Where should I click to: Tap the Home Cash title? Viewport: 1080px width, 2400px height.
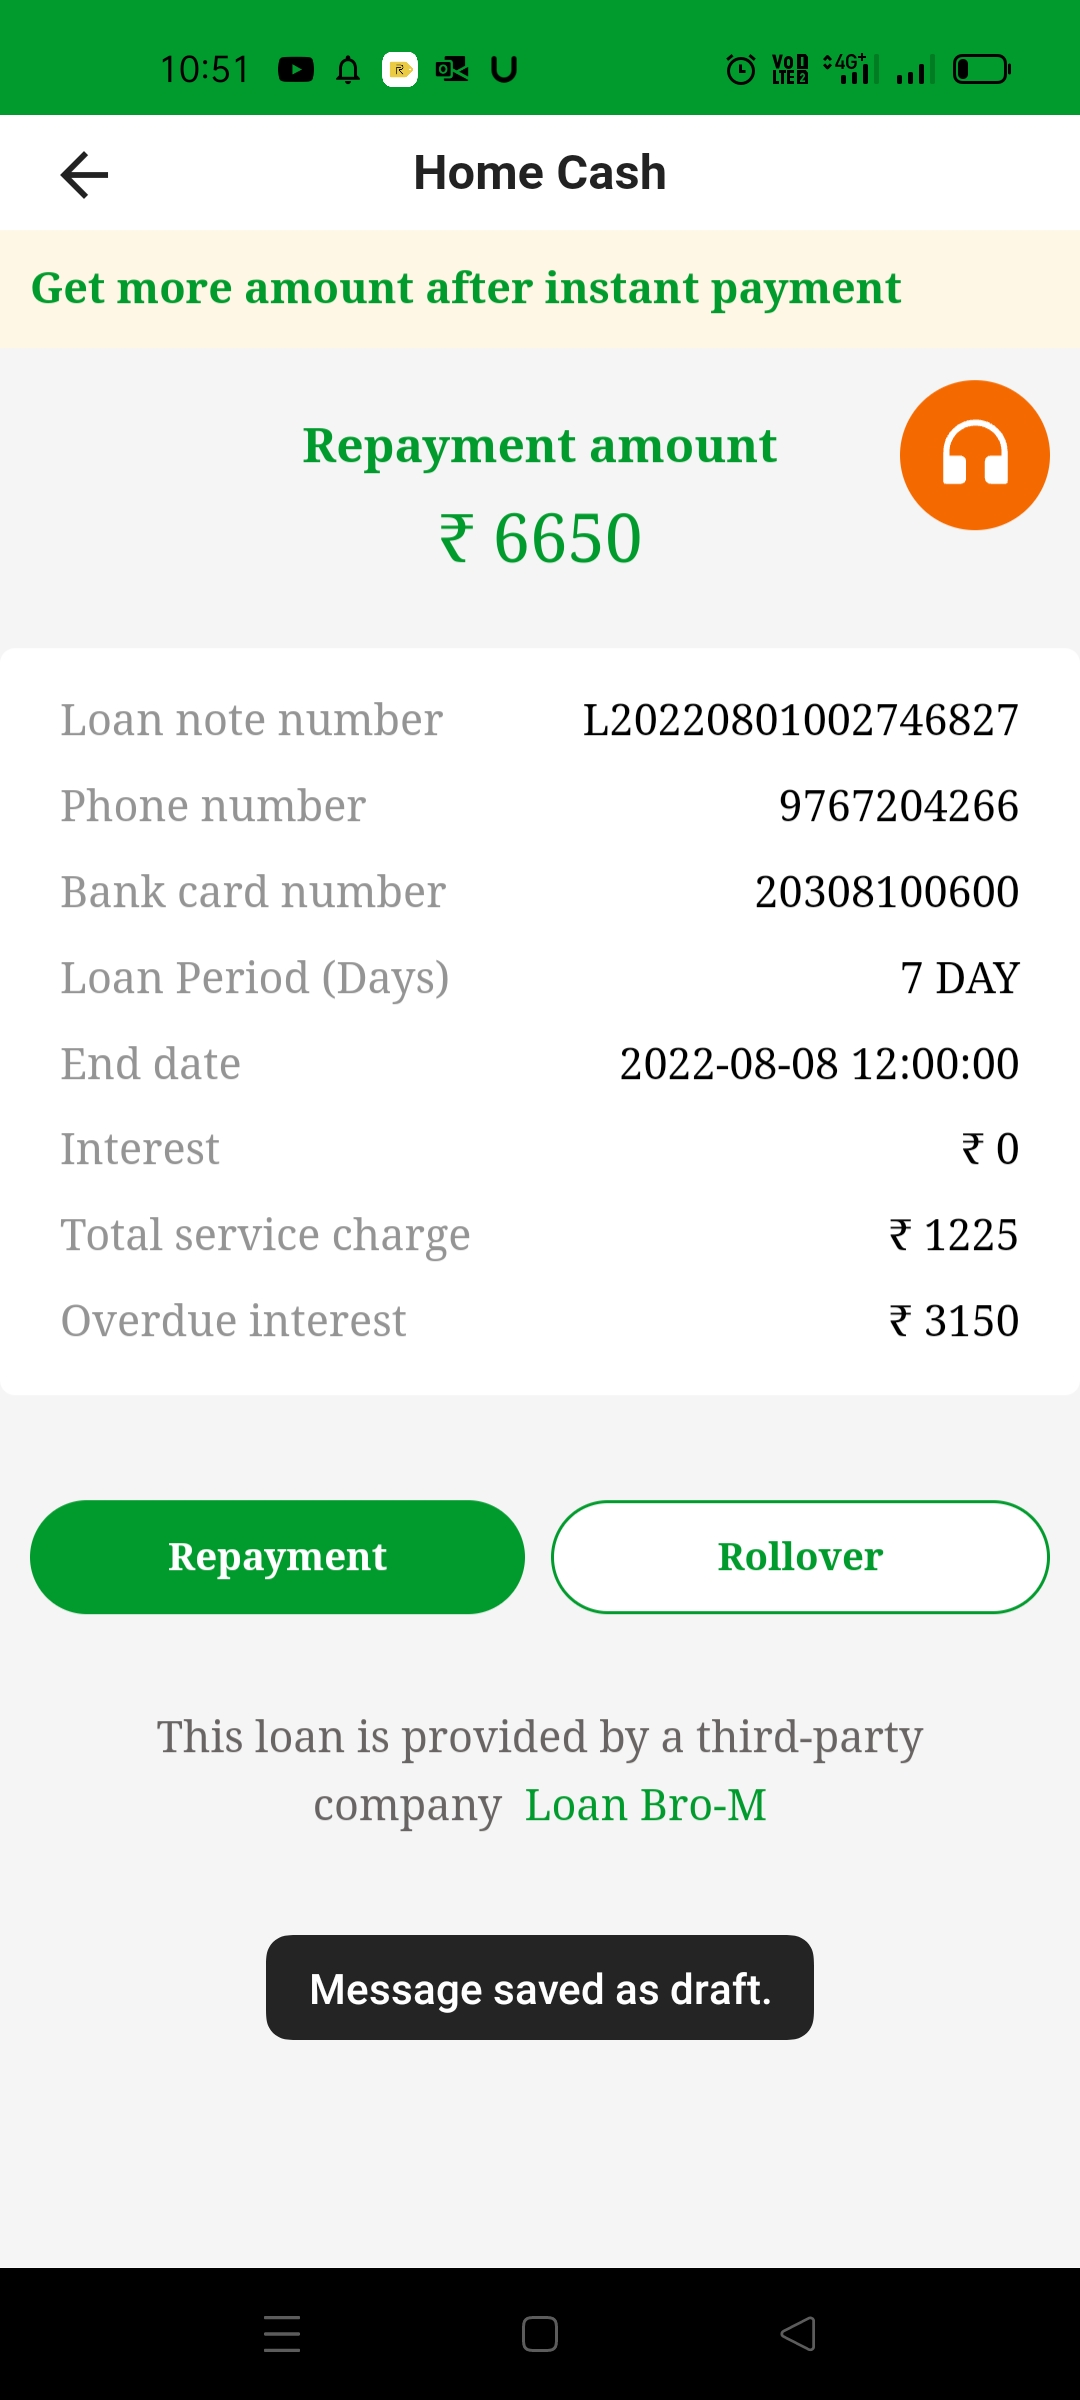point(540,173)
